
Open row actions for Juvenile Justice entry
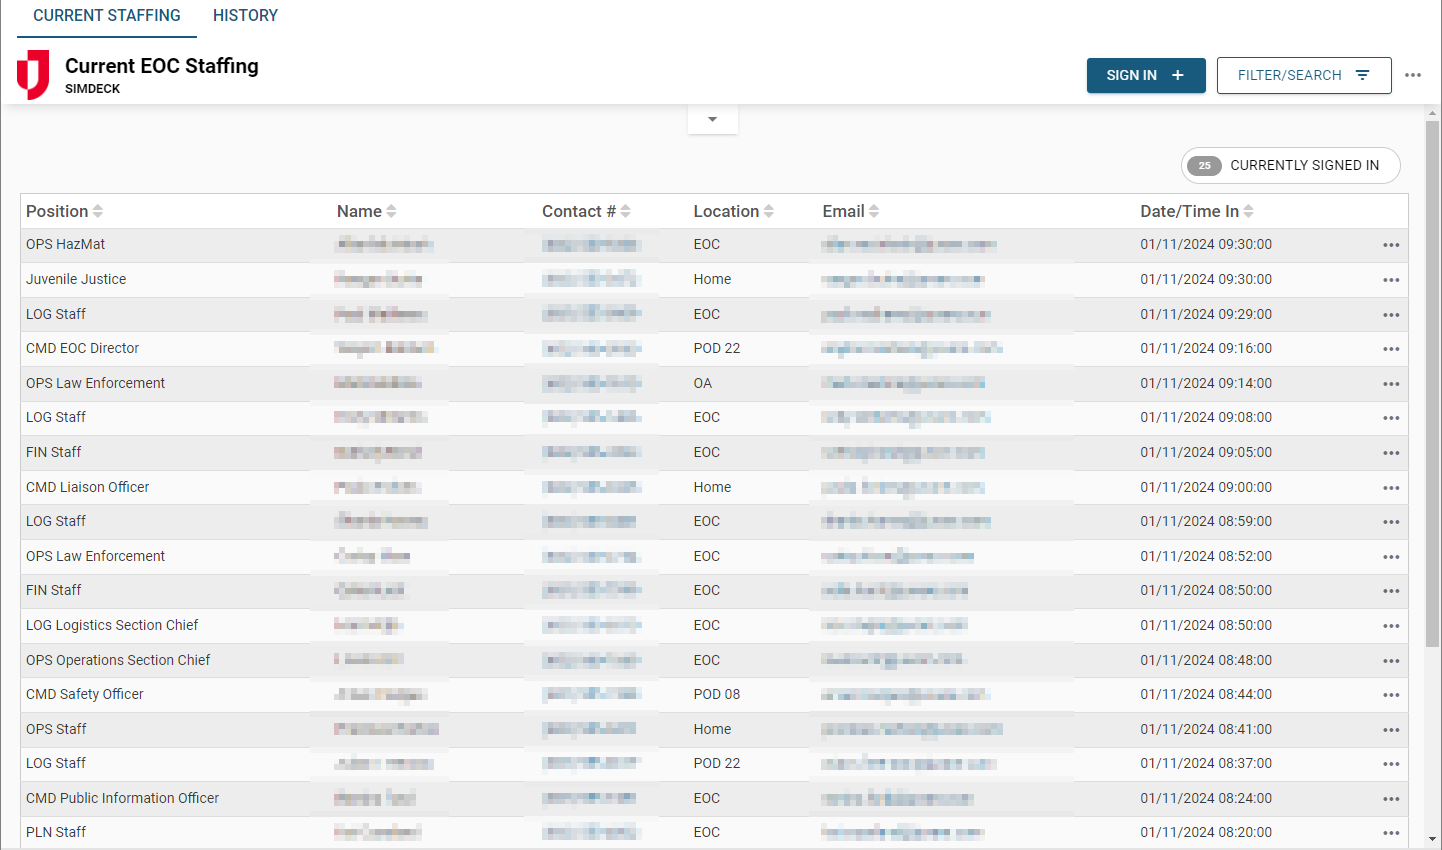(1390, 280)
